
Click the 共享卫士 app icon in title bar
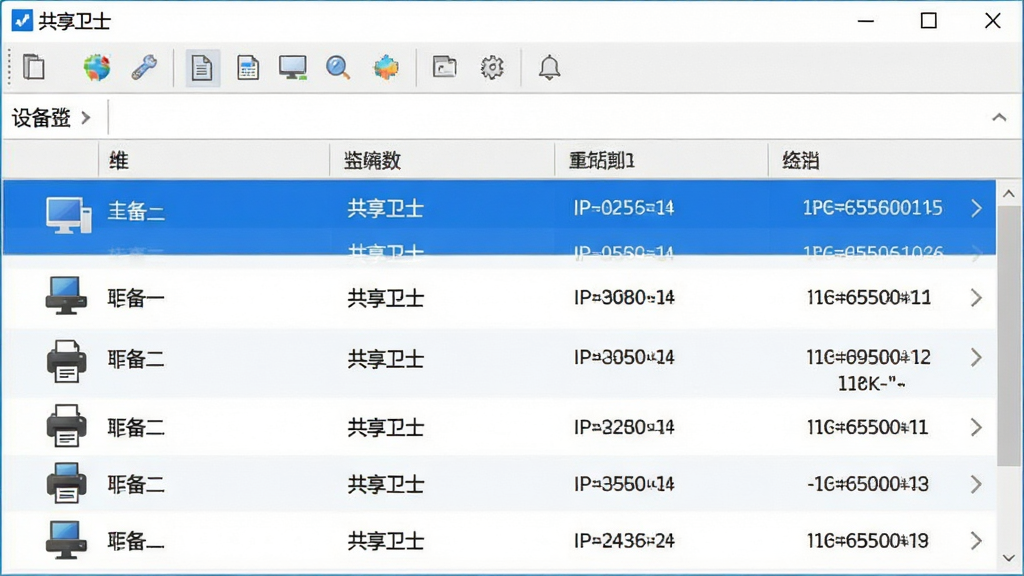(x=22, y=21)
